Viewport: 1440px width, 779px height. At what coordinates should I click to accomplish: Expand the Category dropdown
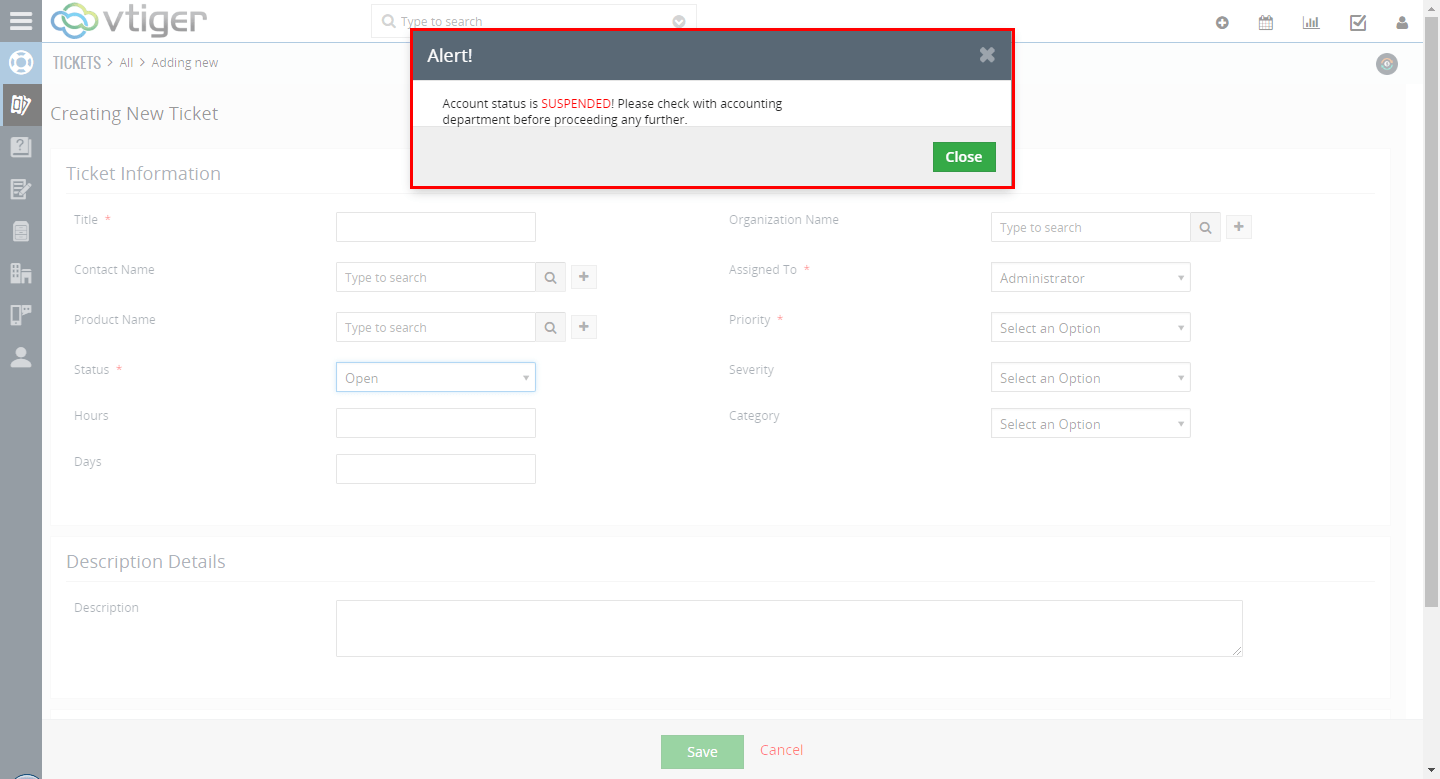tap(1090, 423)
